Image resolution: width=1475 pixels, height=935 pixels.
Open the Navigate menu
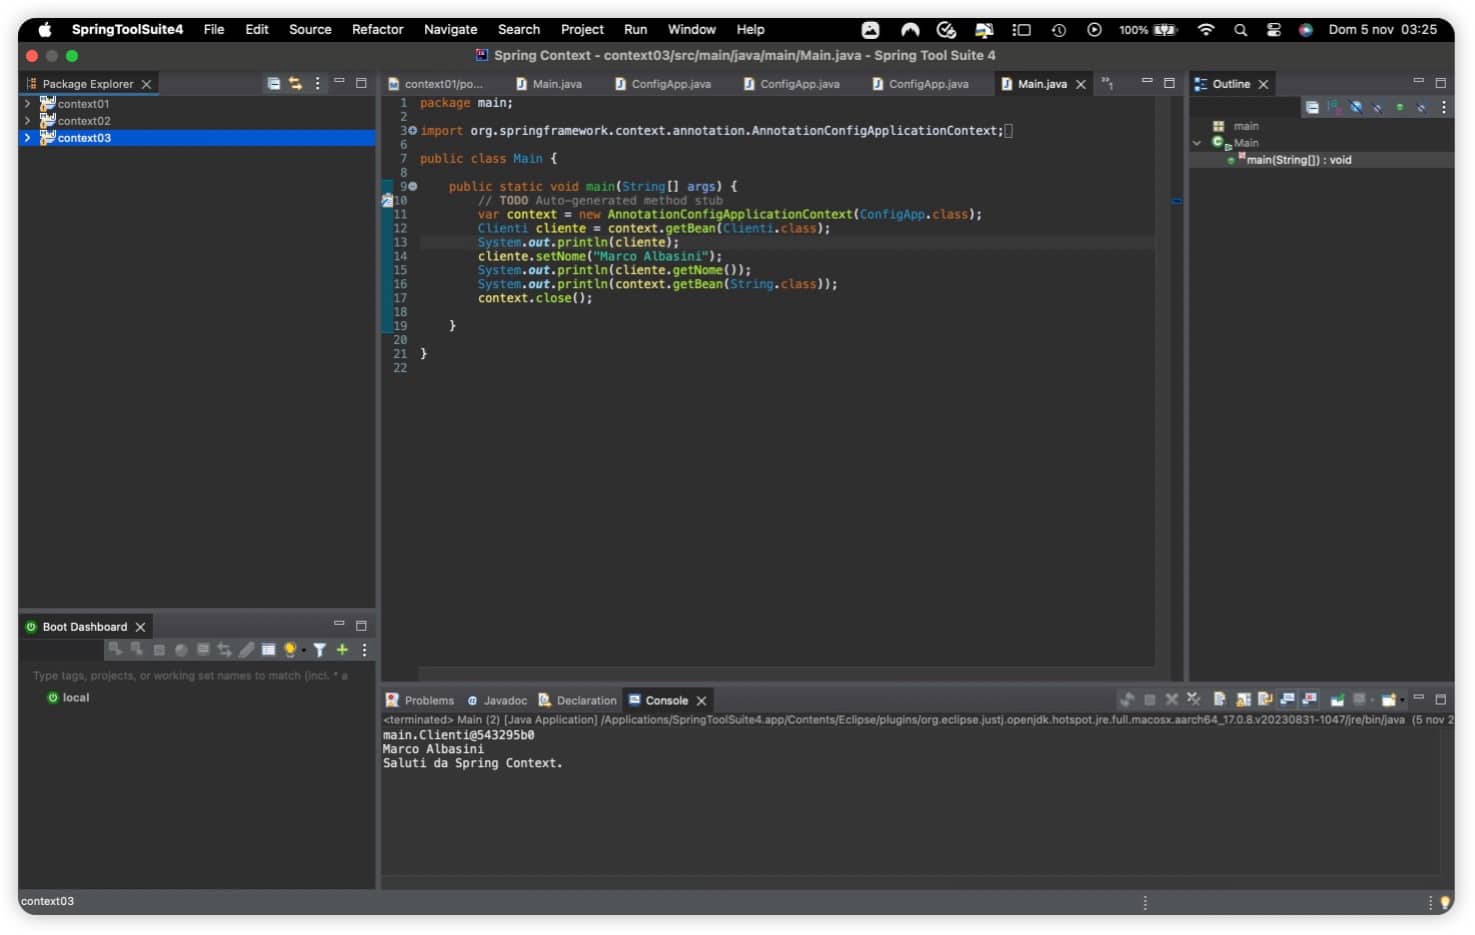pyautogui.click(x=450, y=29)
